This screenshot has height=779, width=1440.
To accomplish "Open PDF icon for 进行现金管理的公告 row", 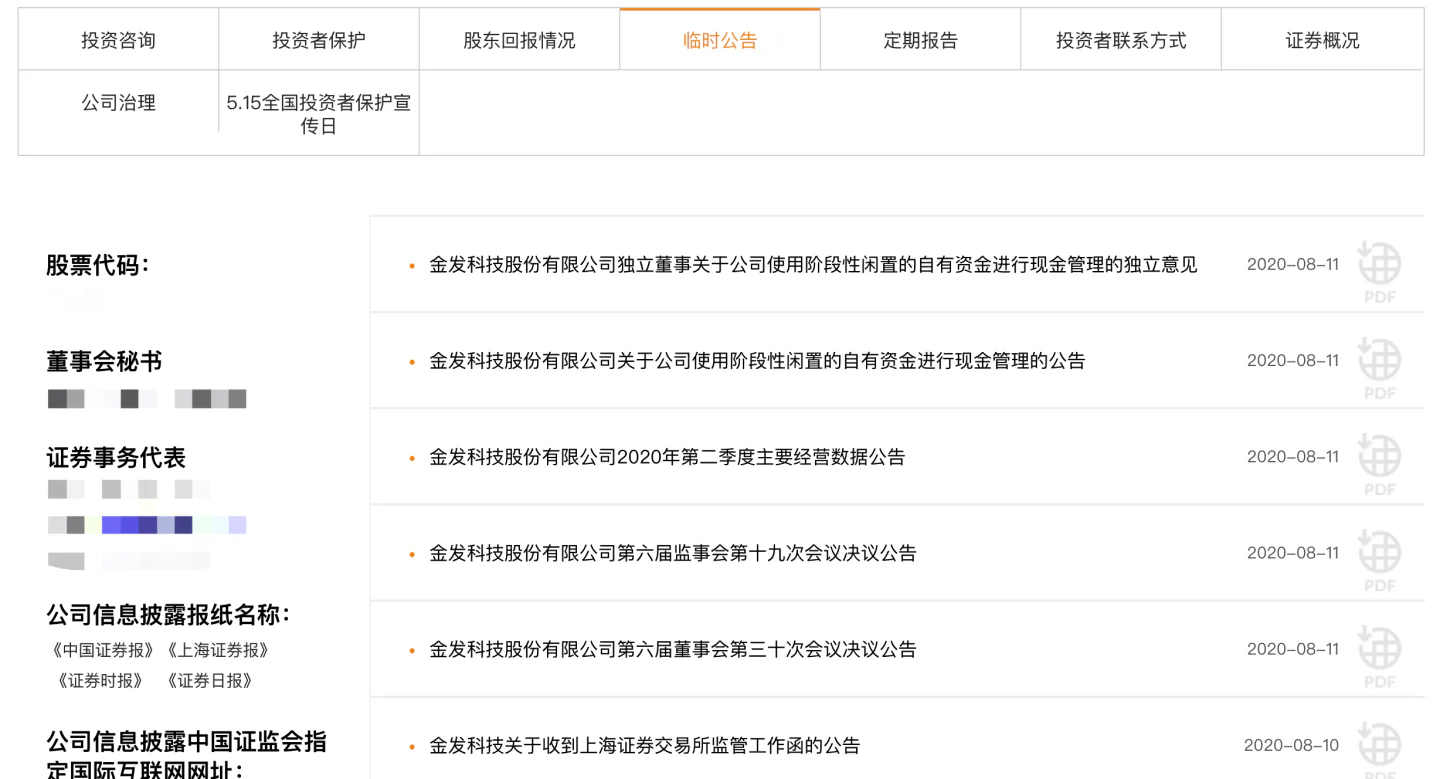I will [1379, 367].
